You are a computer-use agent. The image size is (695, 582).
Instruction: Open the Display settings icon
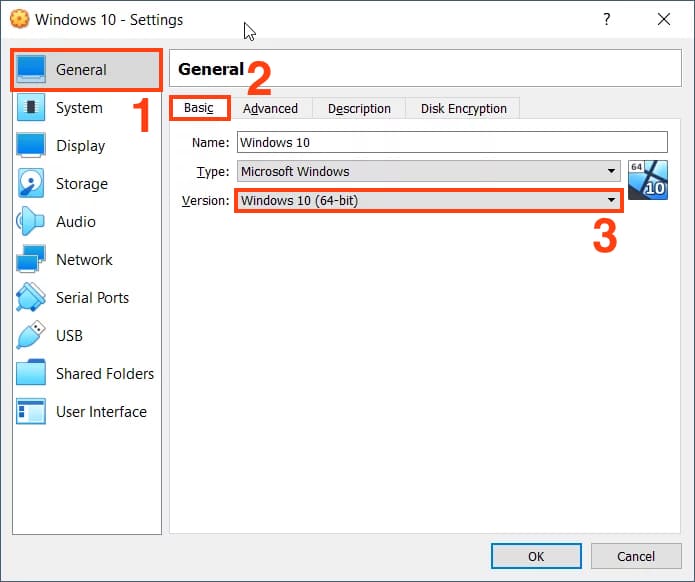point(32,146)
